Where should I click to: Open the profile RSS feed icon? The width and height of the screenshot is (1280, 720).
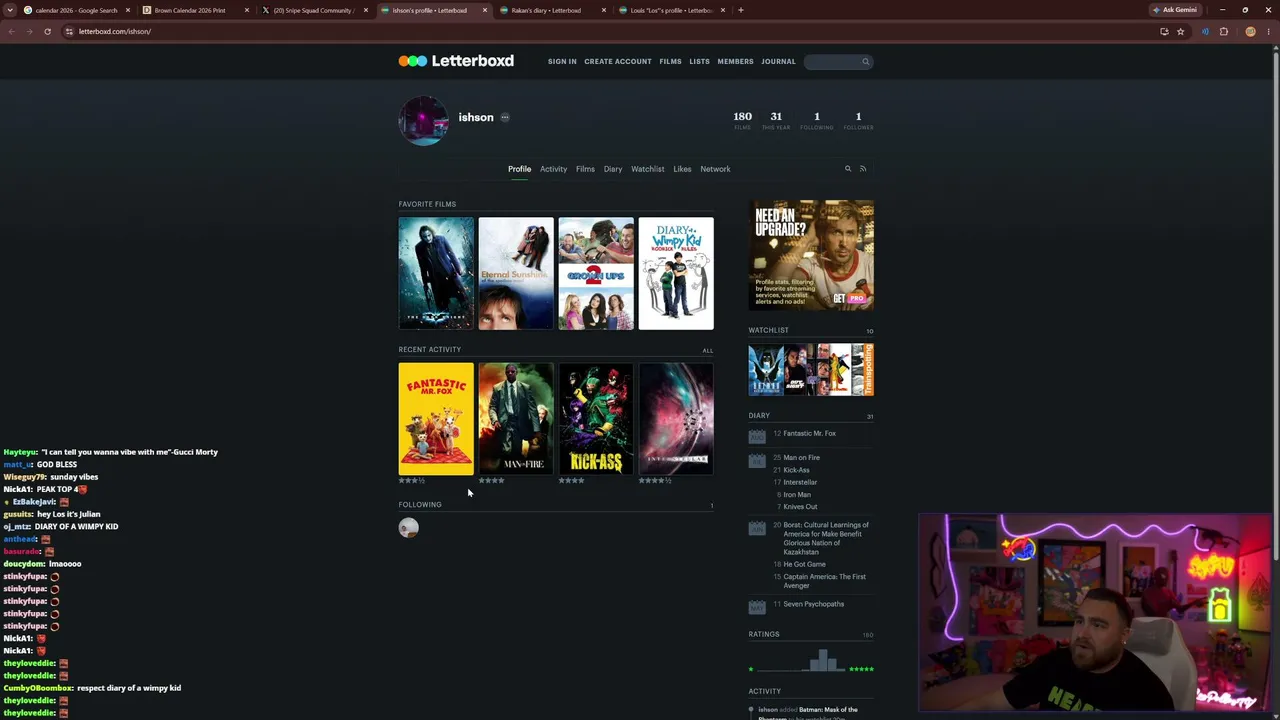coord(863,169)
